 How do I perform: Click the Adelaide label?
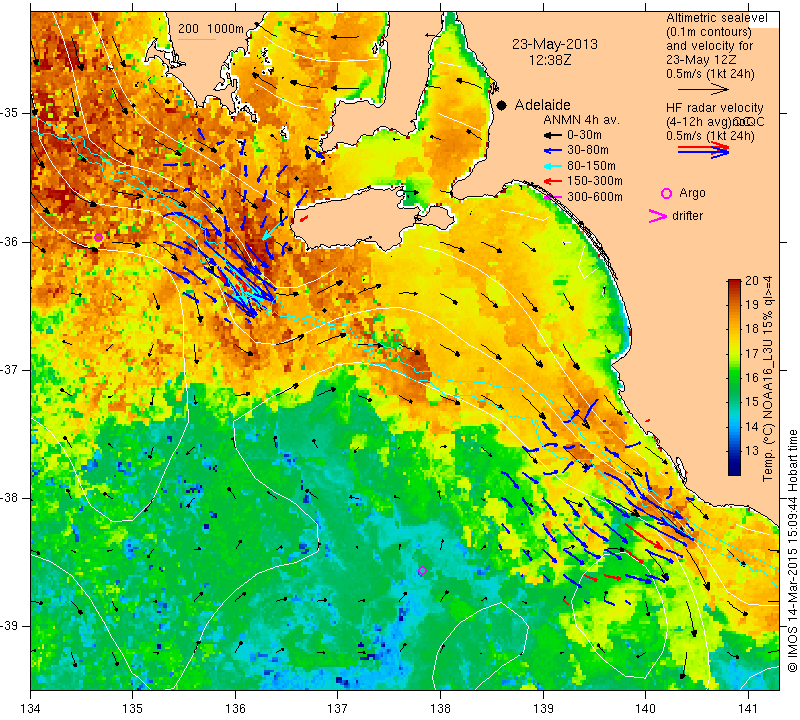click(x=542, y=105)
